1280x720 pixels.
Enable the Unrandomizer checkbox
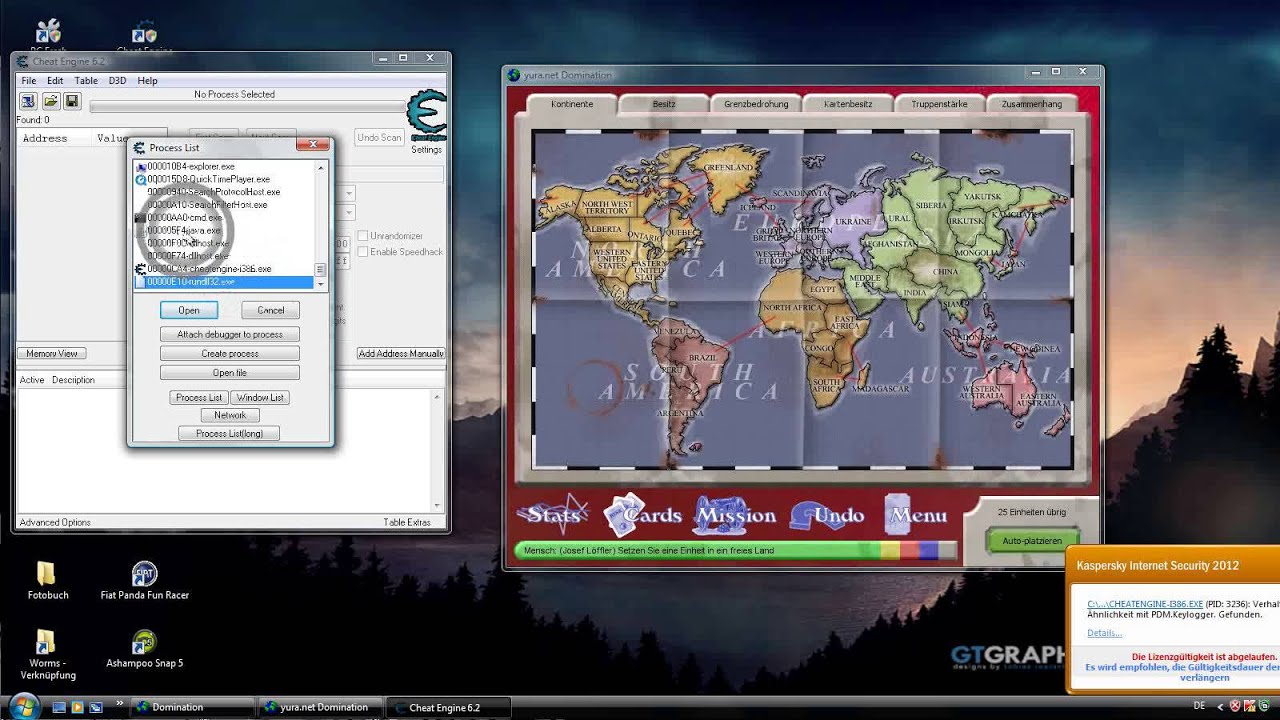coord(363,236)
